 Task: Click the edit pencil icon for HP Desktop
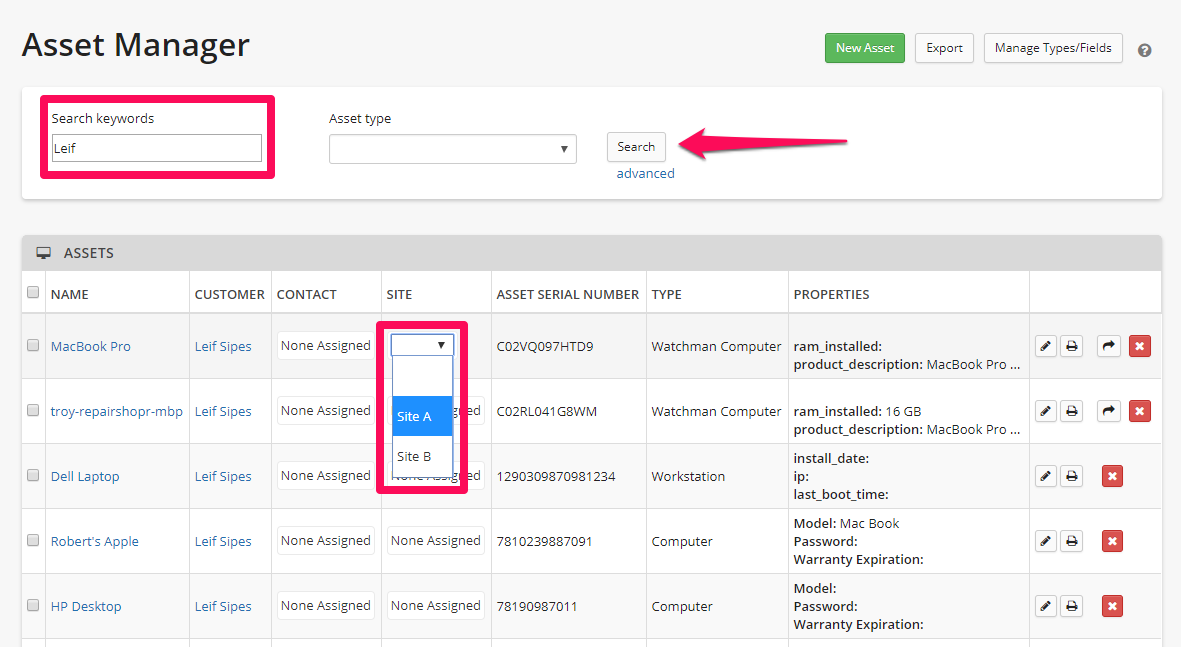(1045, 606)
